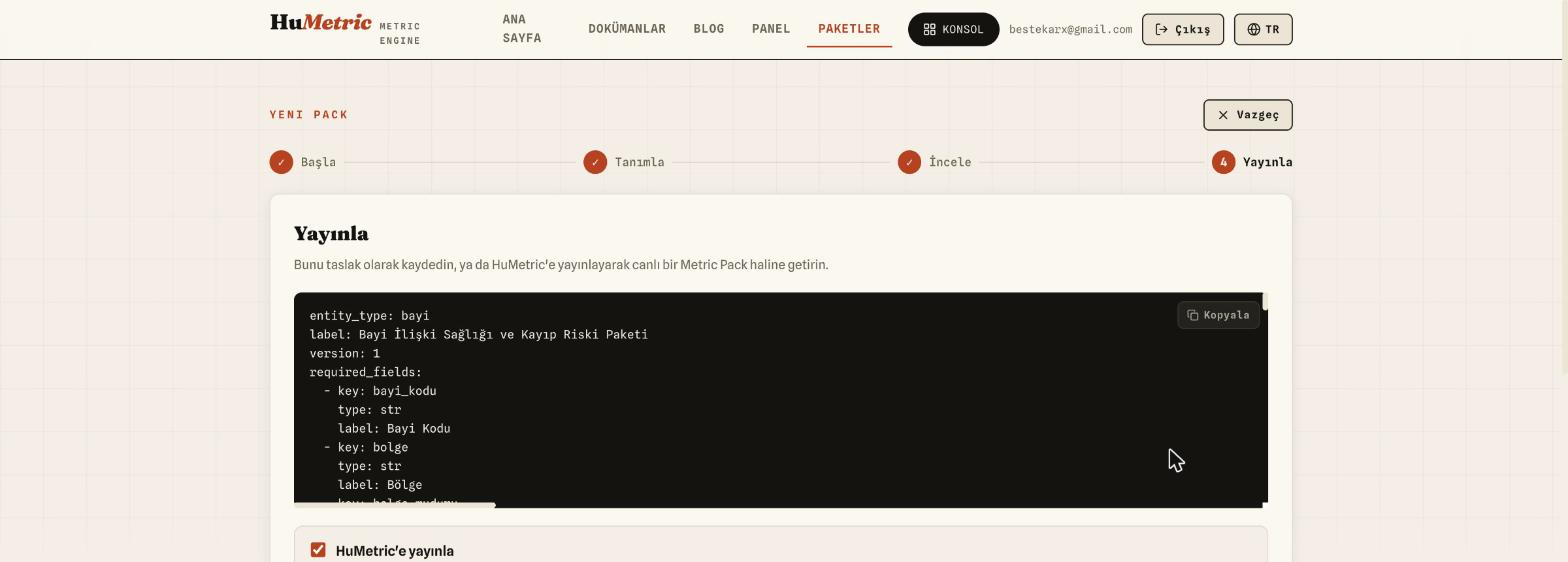Open the Panel page

tap(771, 29)
